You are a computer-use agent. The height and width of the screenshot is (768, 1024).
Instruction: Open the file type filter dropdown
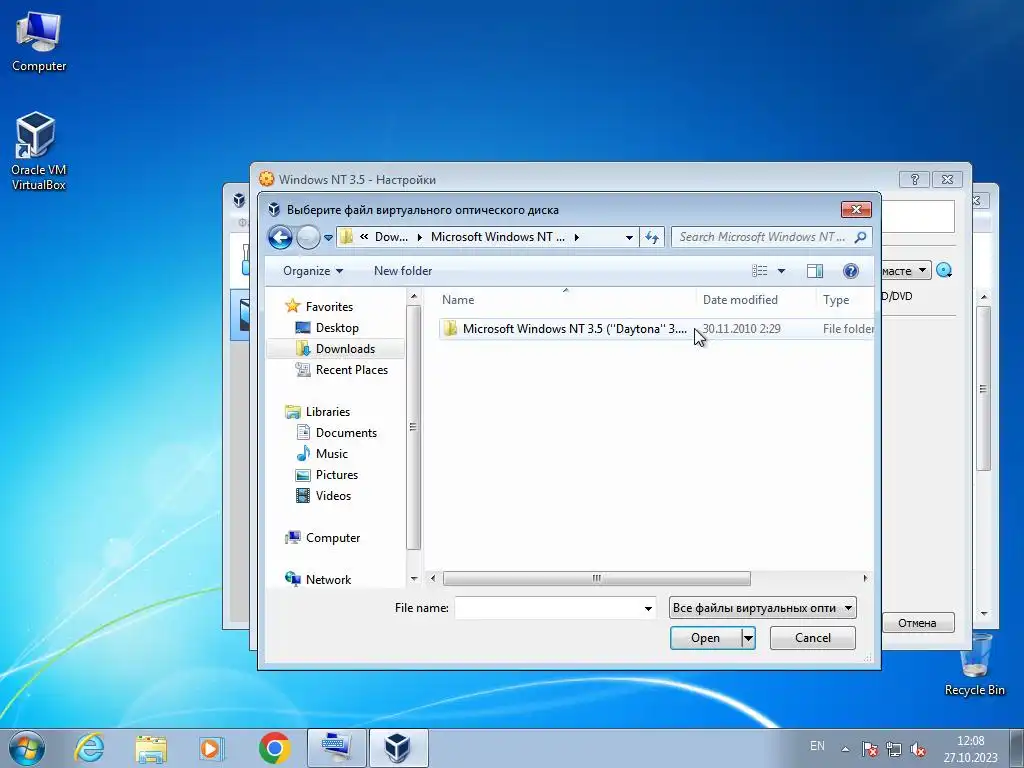pyautogui.click(x=763, y=608)
